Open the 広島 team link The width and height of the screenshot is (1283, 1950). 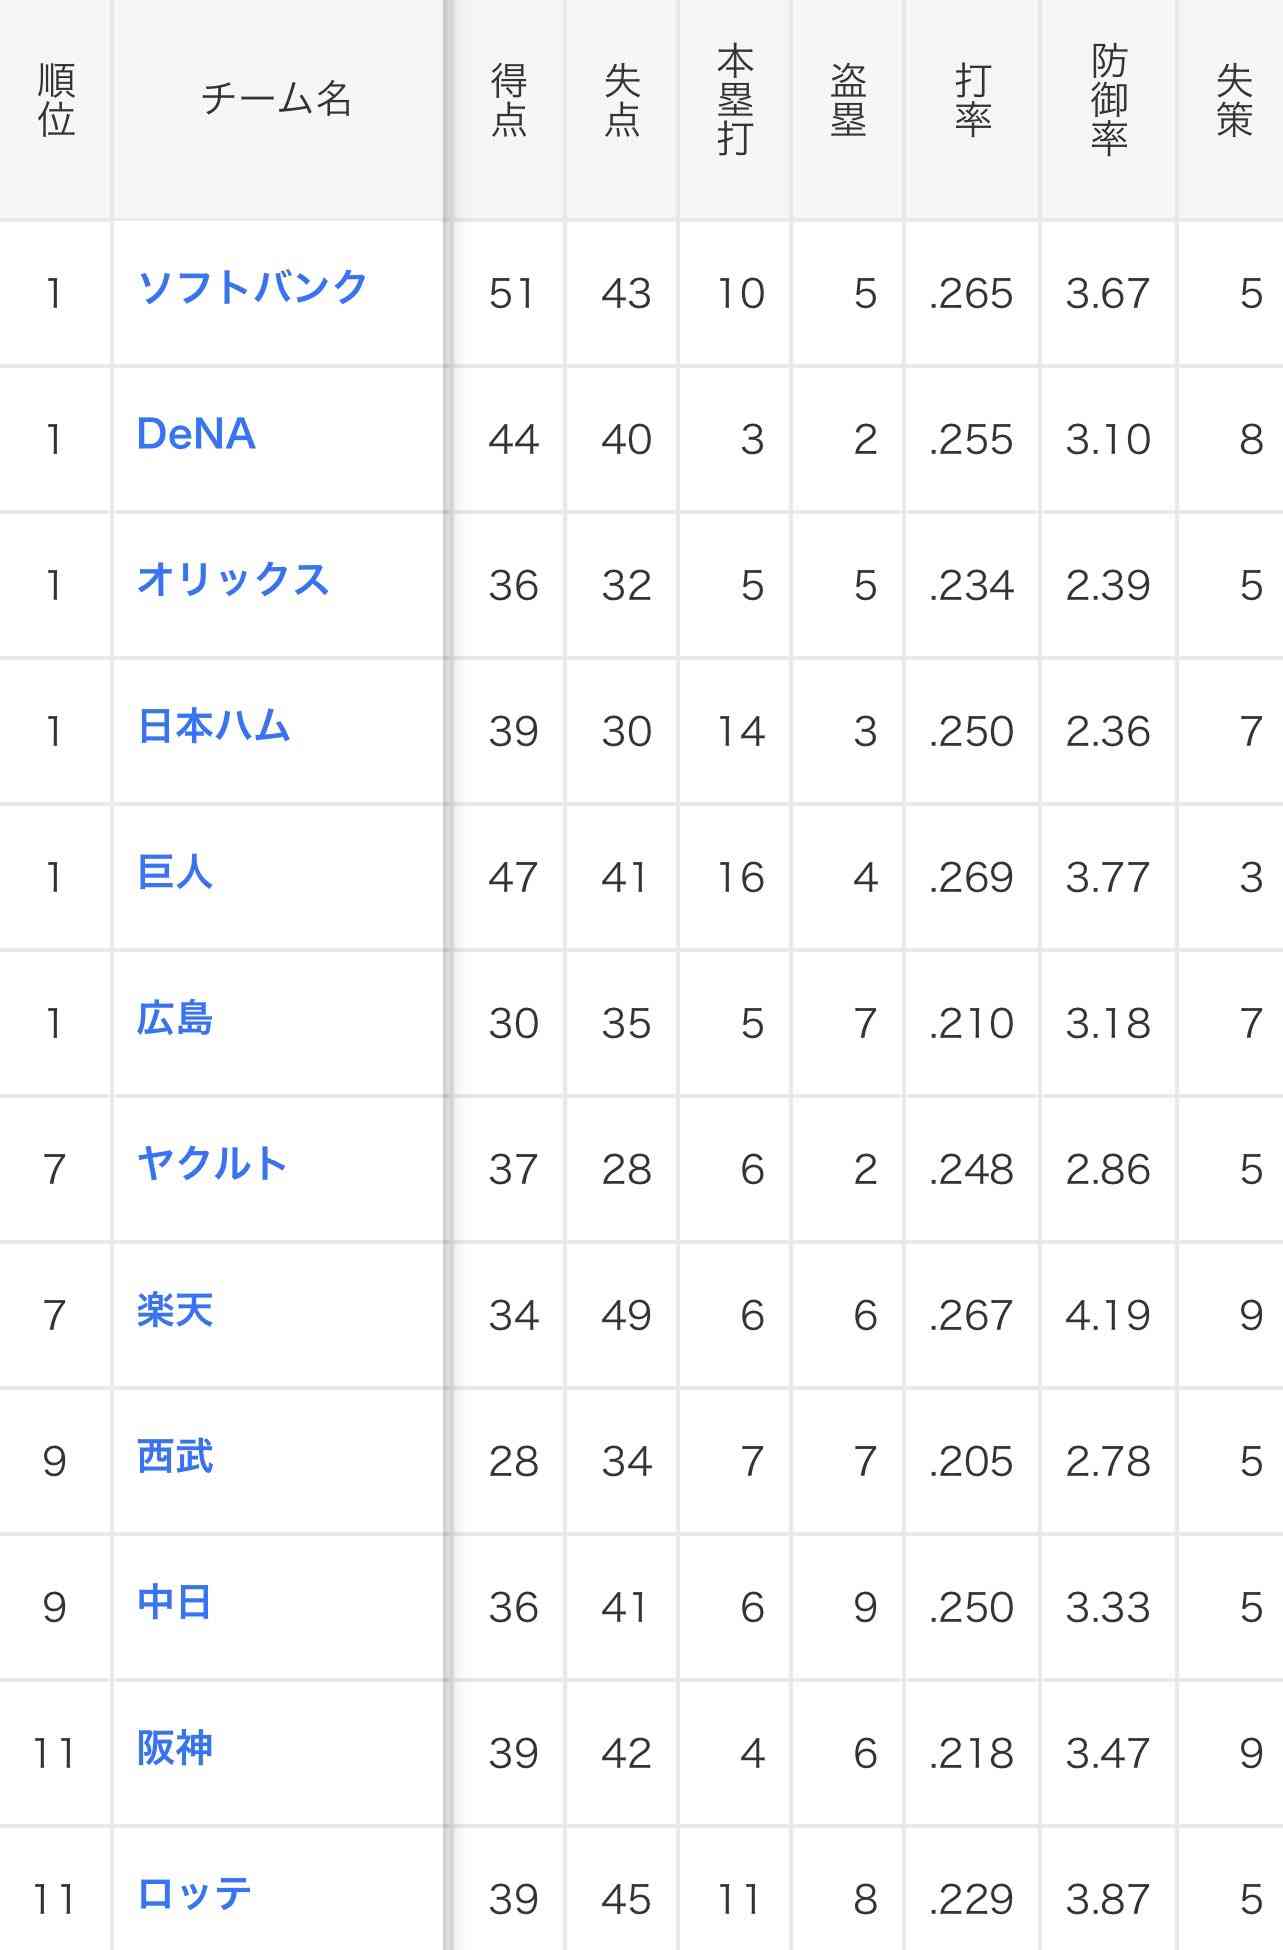pos(175,1018)
